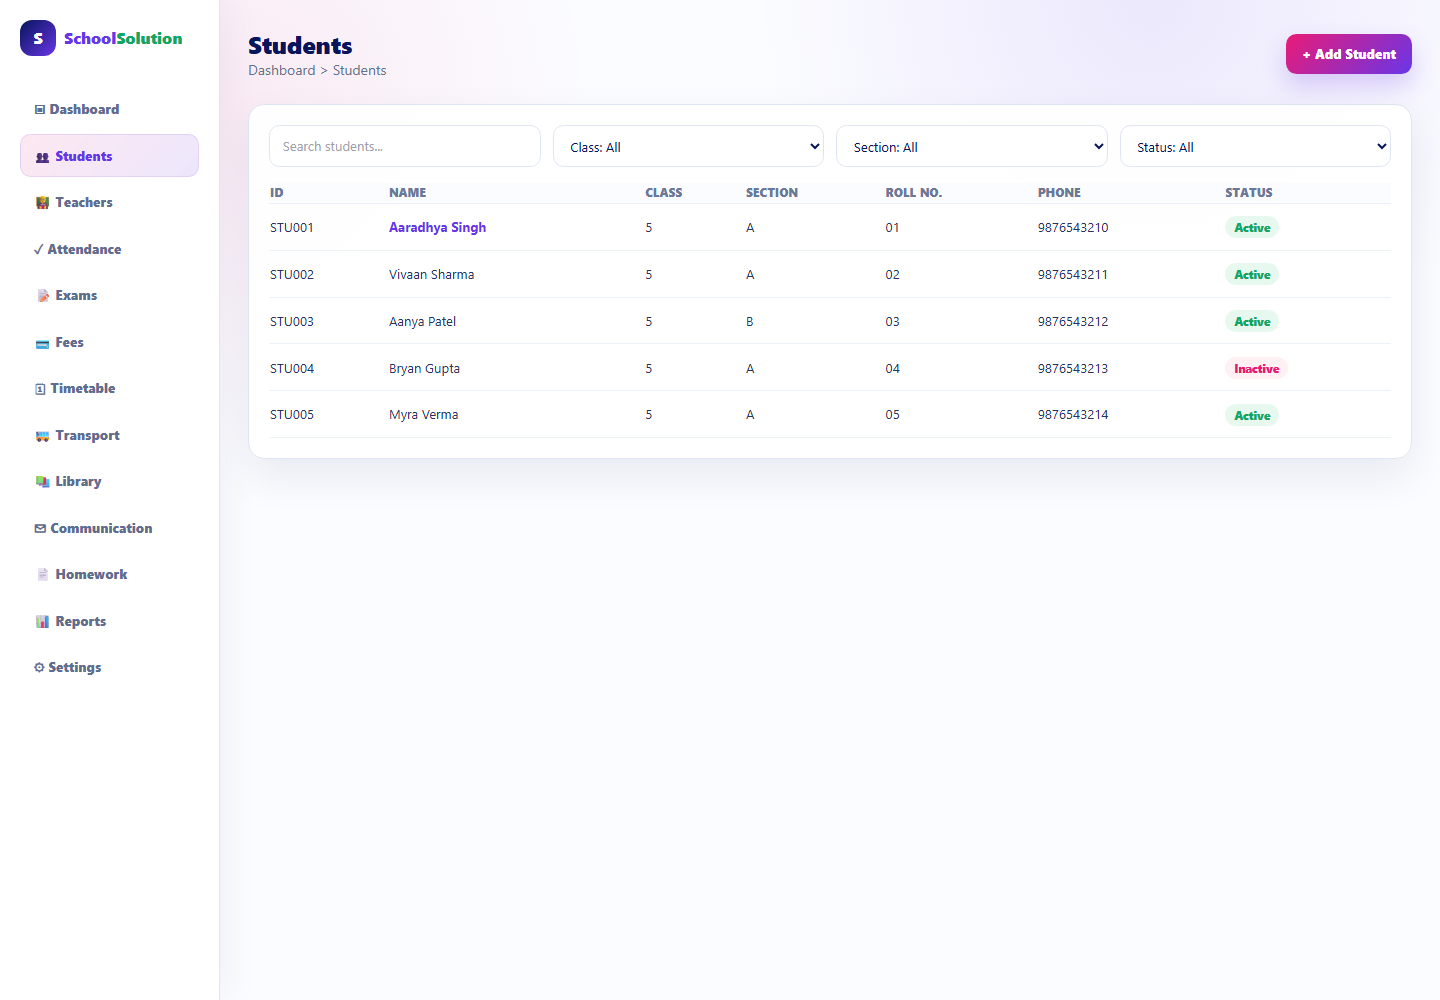Select the Vivaan Sharma name cell

click(x=431, y=275)
